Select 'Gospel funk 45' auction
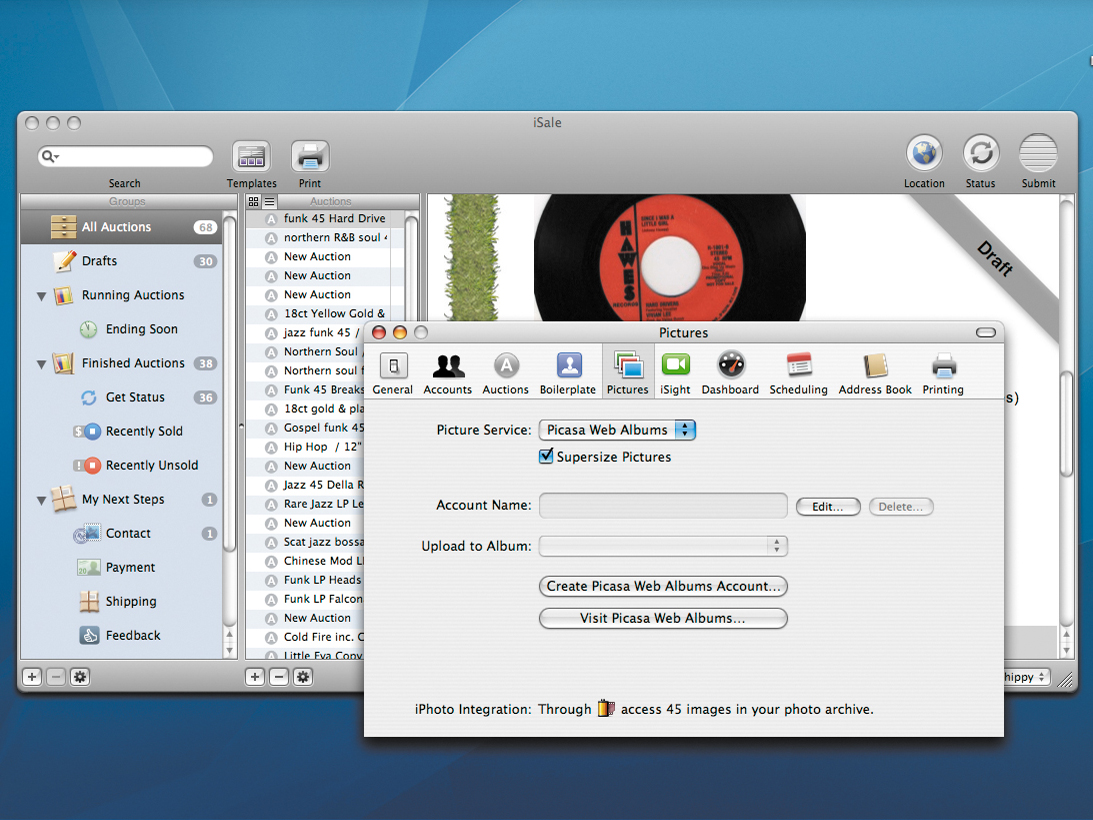 tap(305, 428)
